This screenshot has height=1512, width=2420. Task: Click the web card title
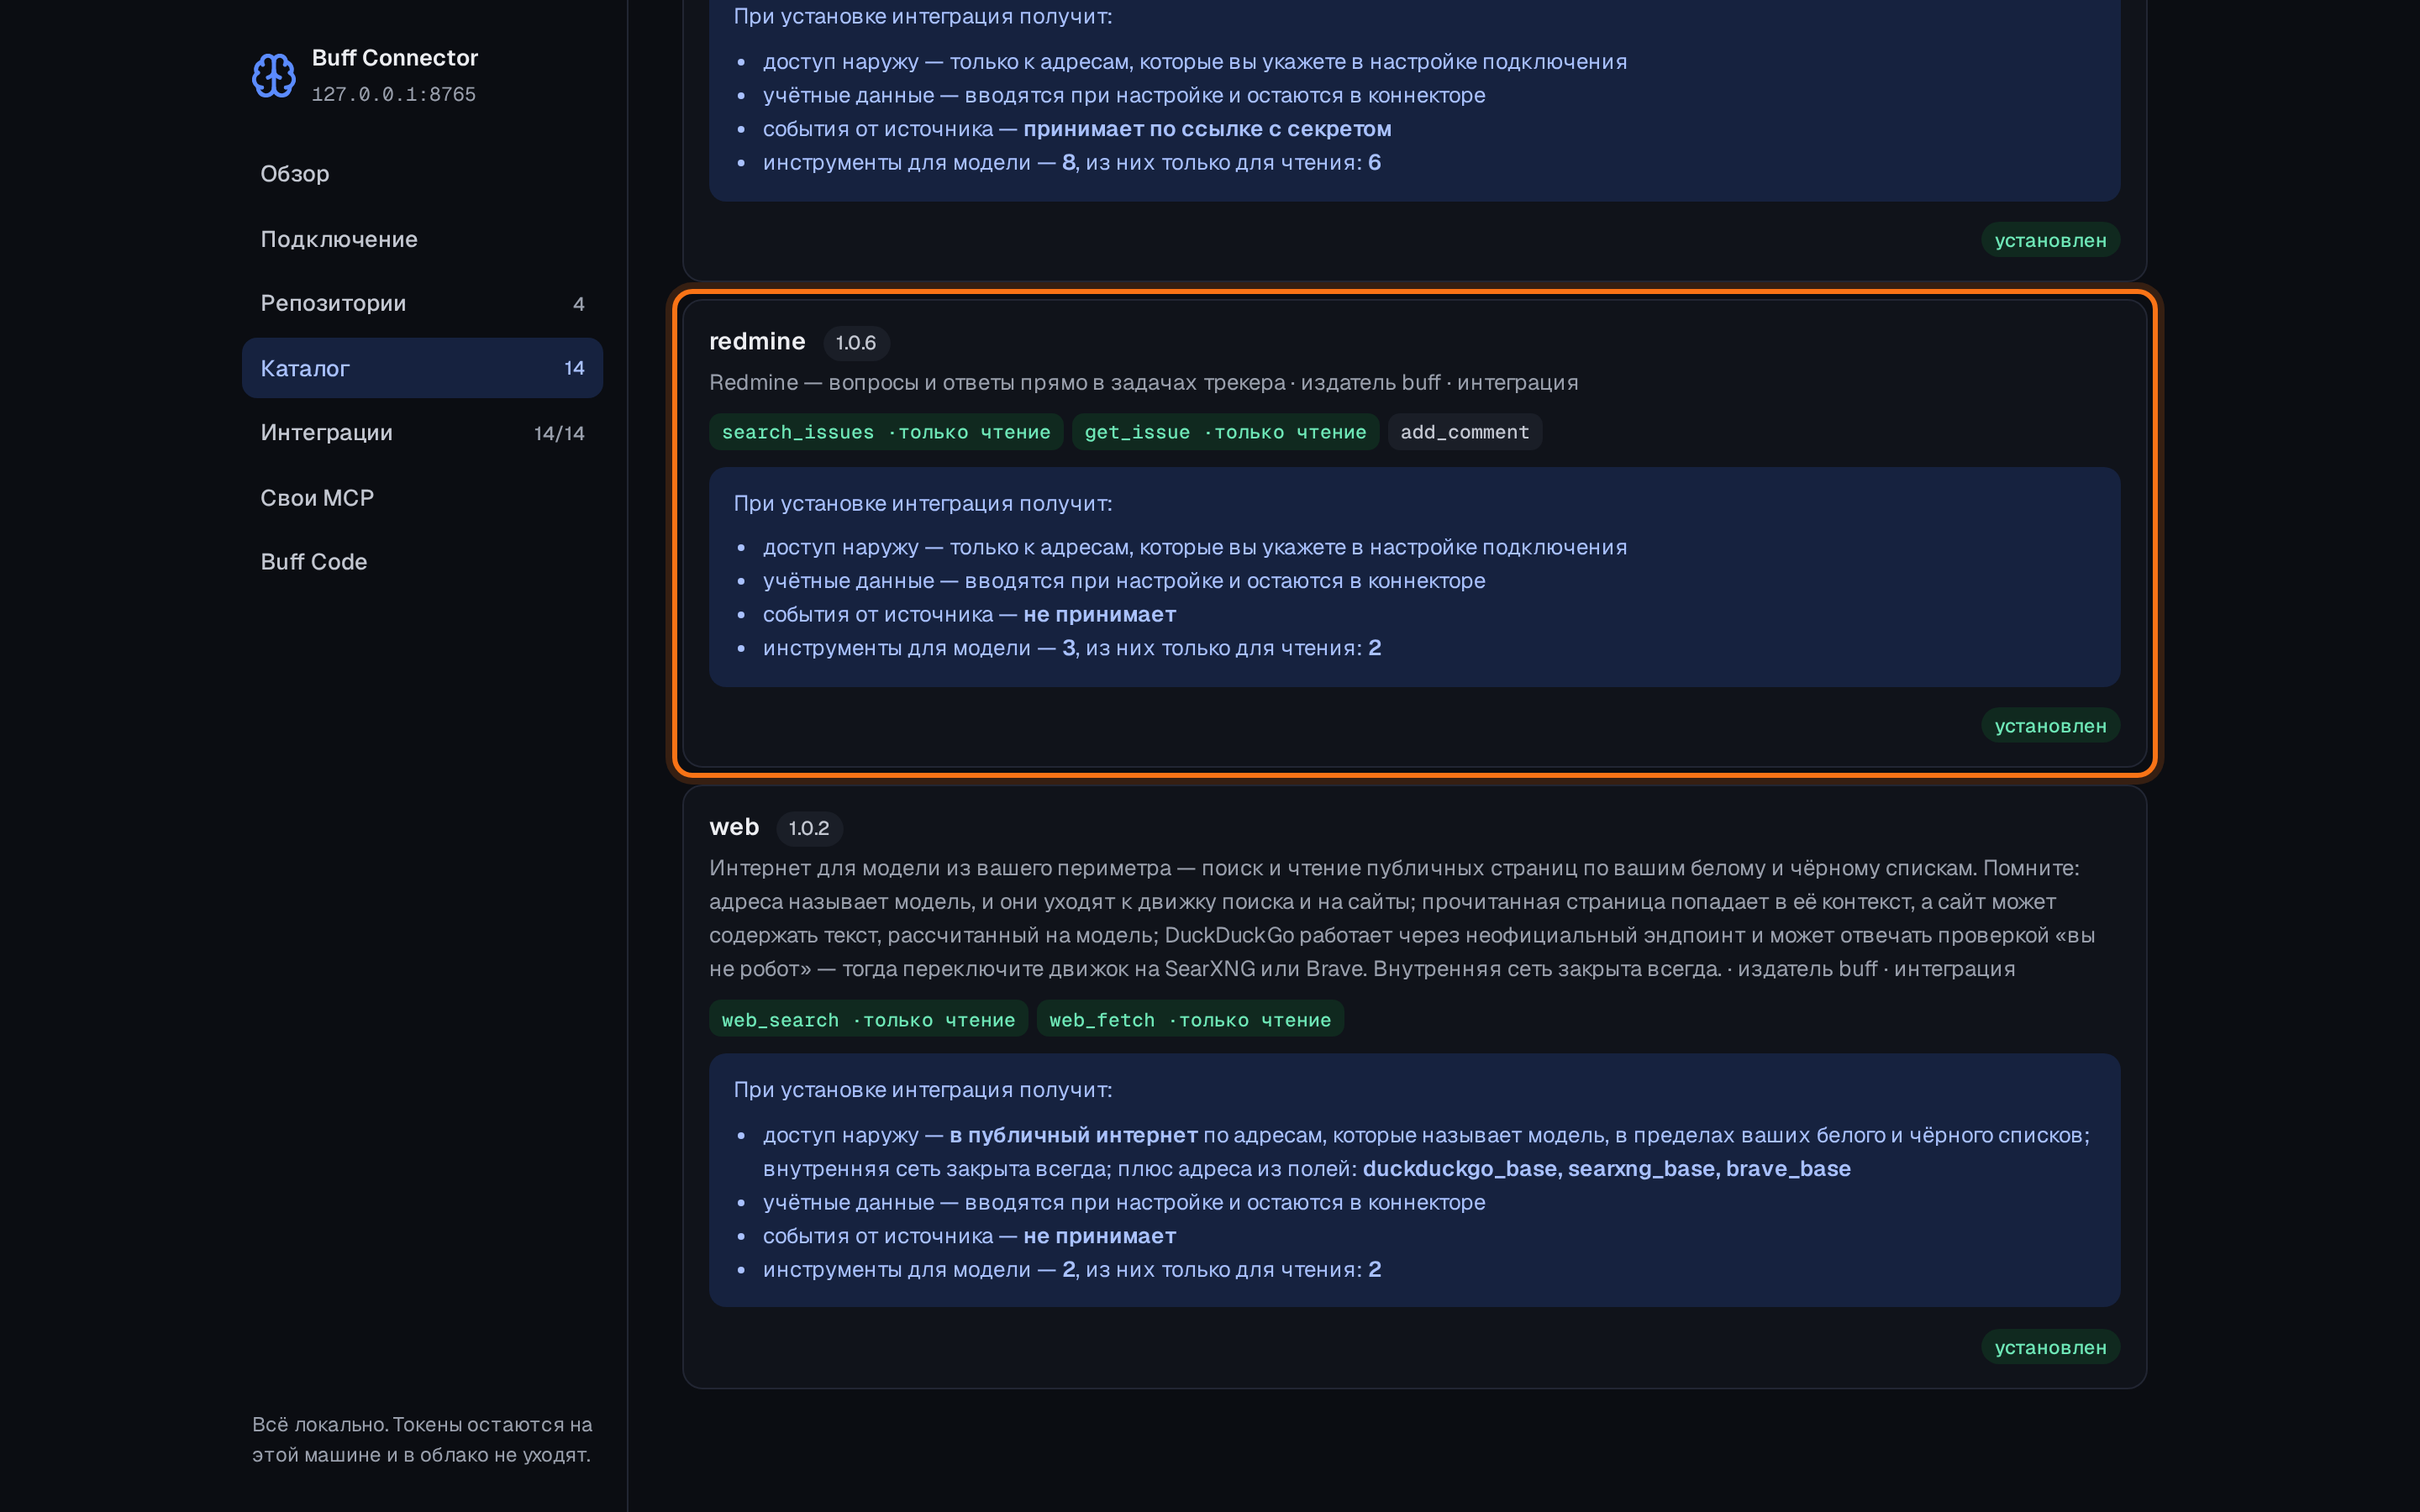734,827
